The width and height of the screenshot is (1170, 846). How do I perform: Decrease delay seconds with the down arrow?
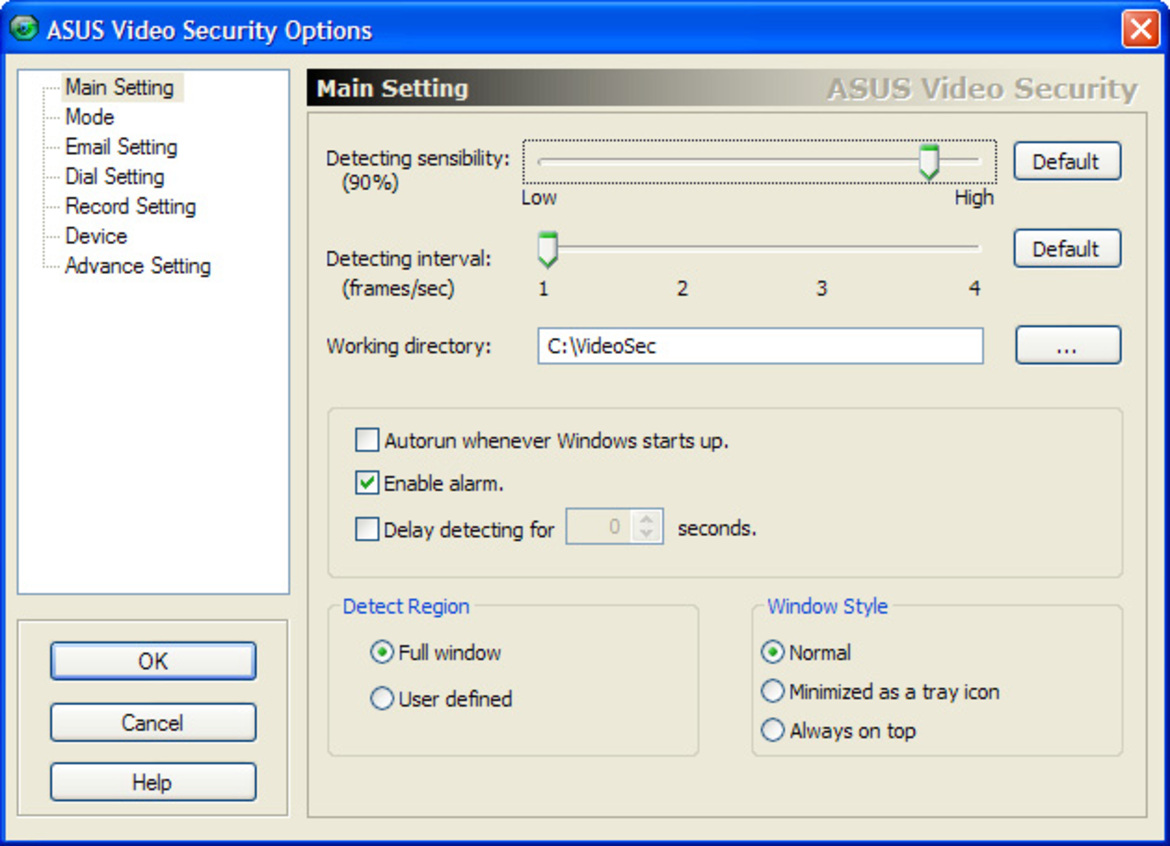click(x=647, y=535)
